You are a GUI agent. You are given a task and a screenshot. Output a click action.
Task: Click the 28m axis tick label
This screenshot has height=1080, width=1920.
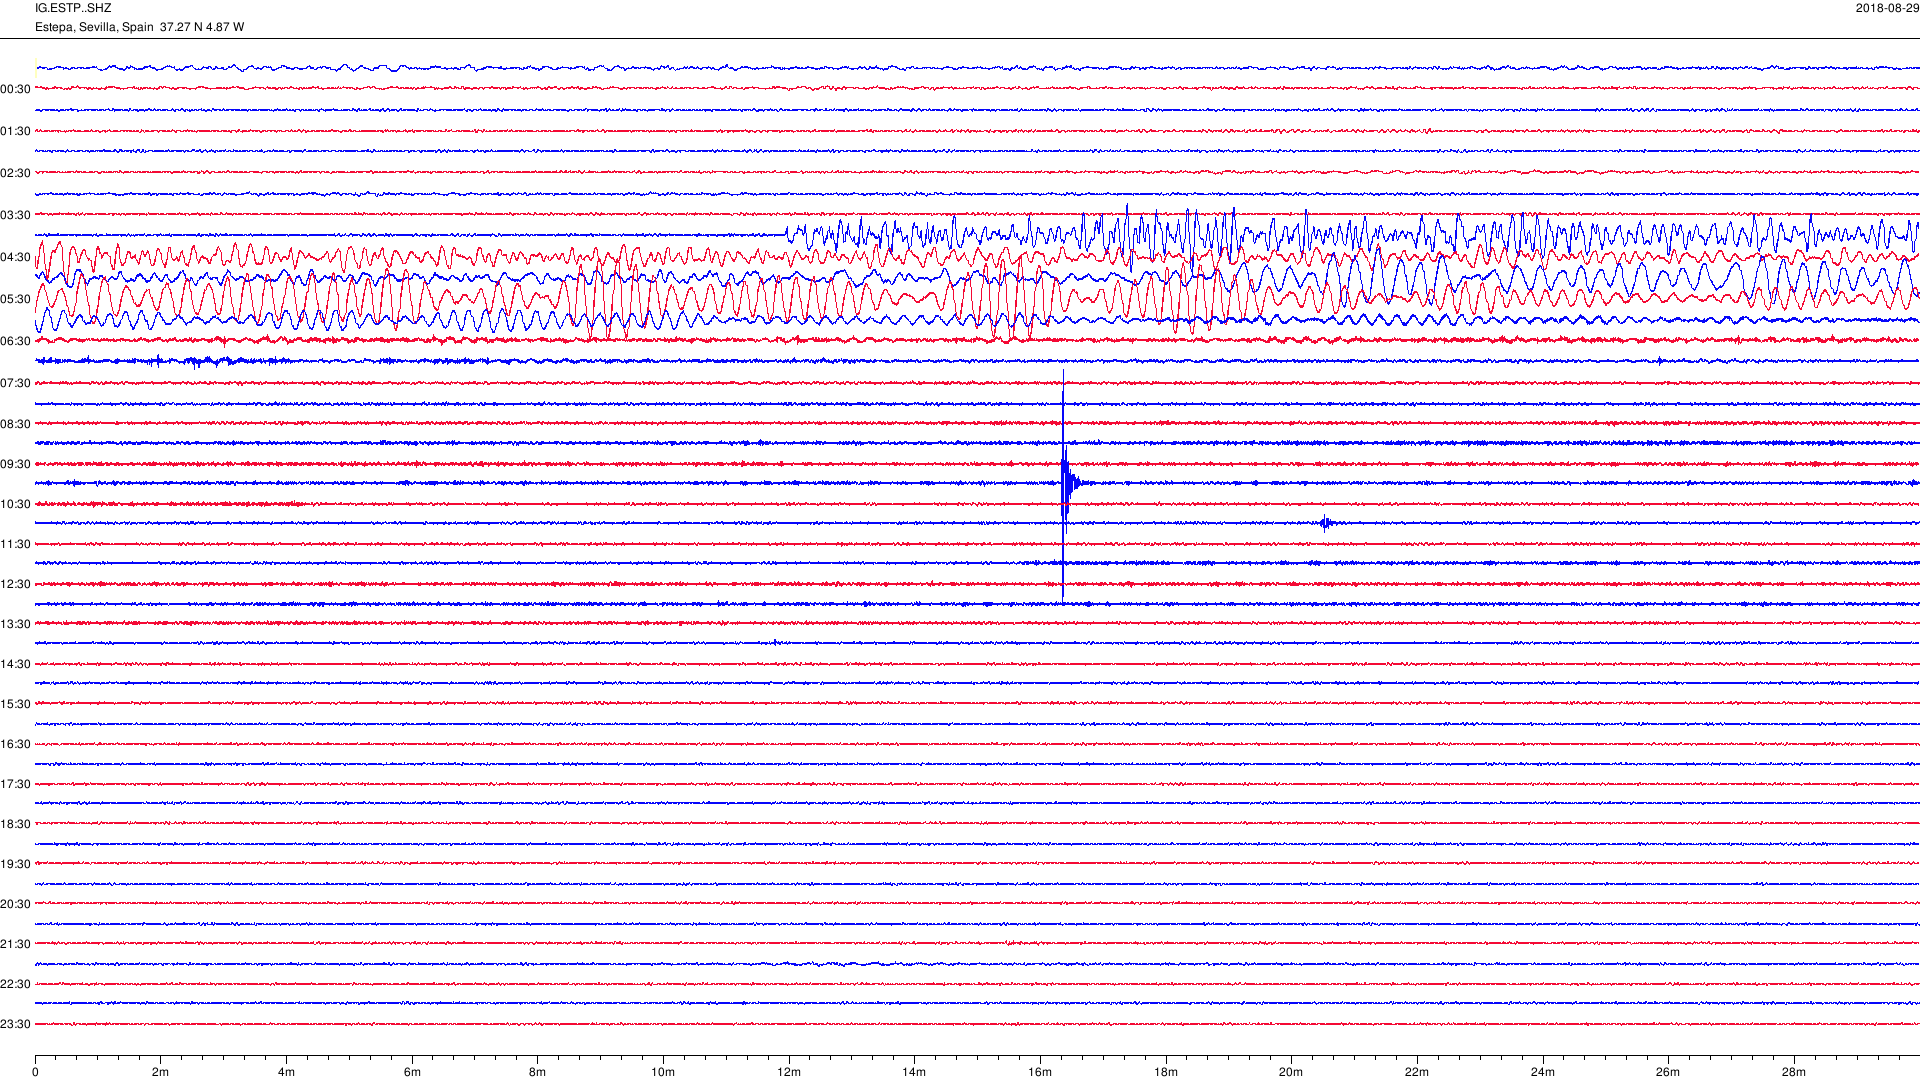[1794, 1072]
